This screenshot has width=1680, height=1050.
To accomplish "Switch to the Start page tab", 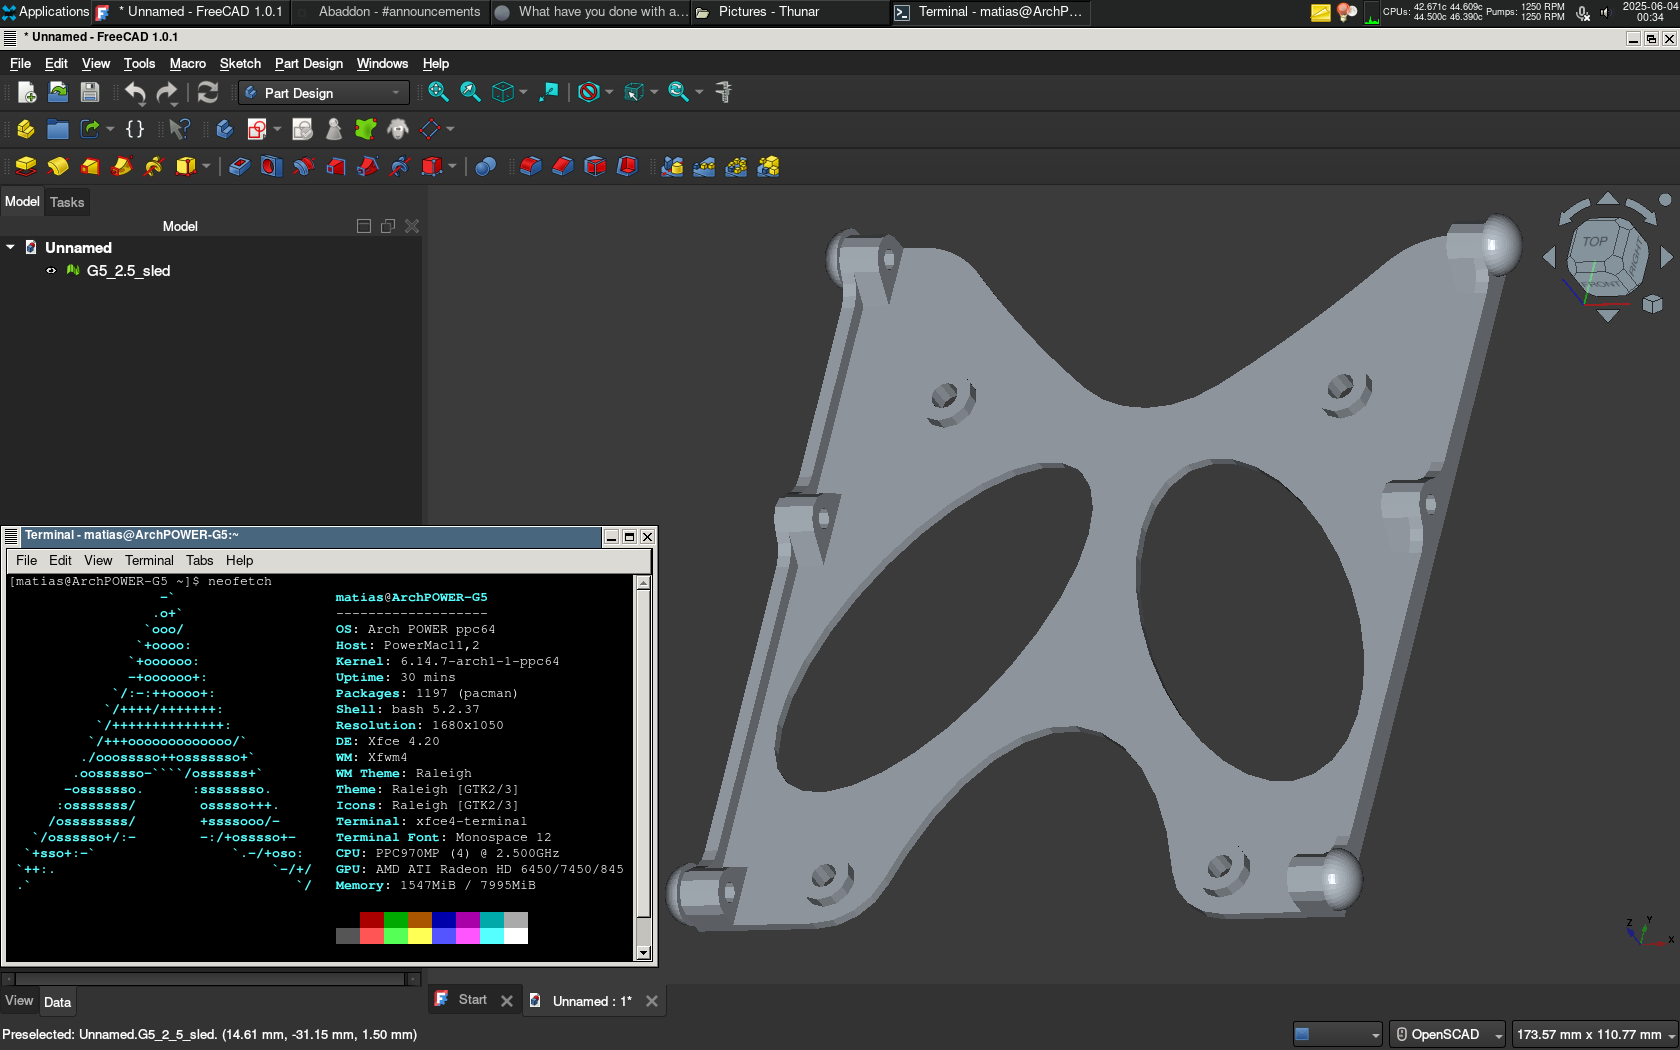I will (472, 1000).
